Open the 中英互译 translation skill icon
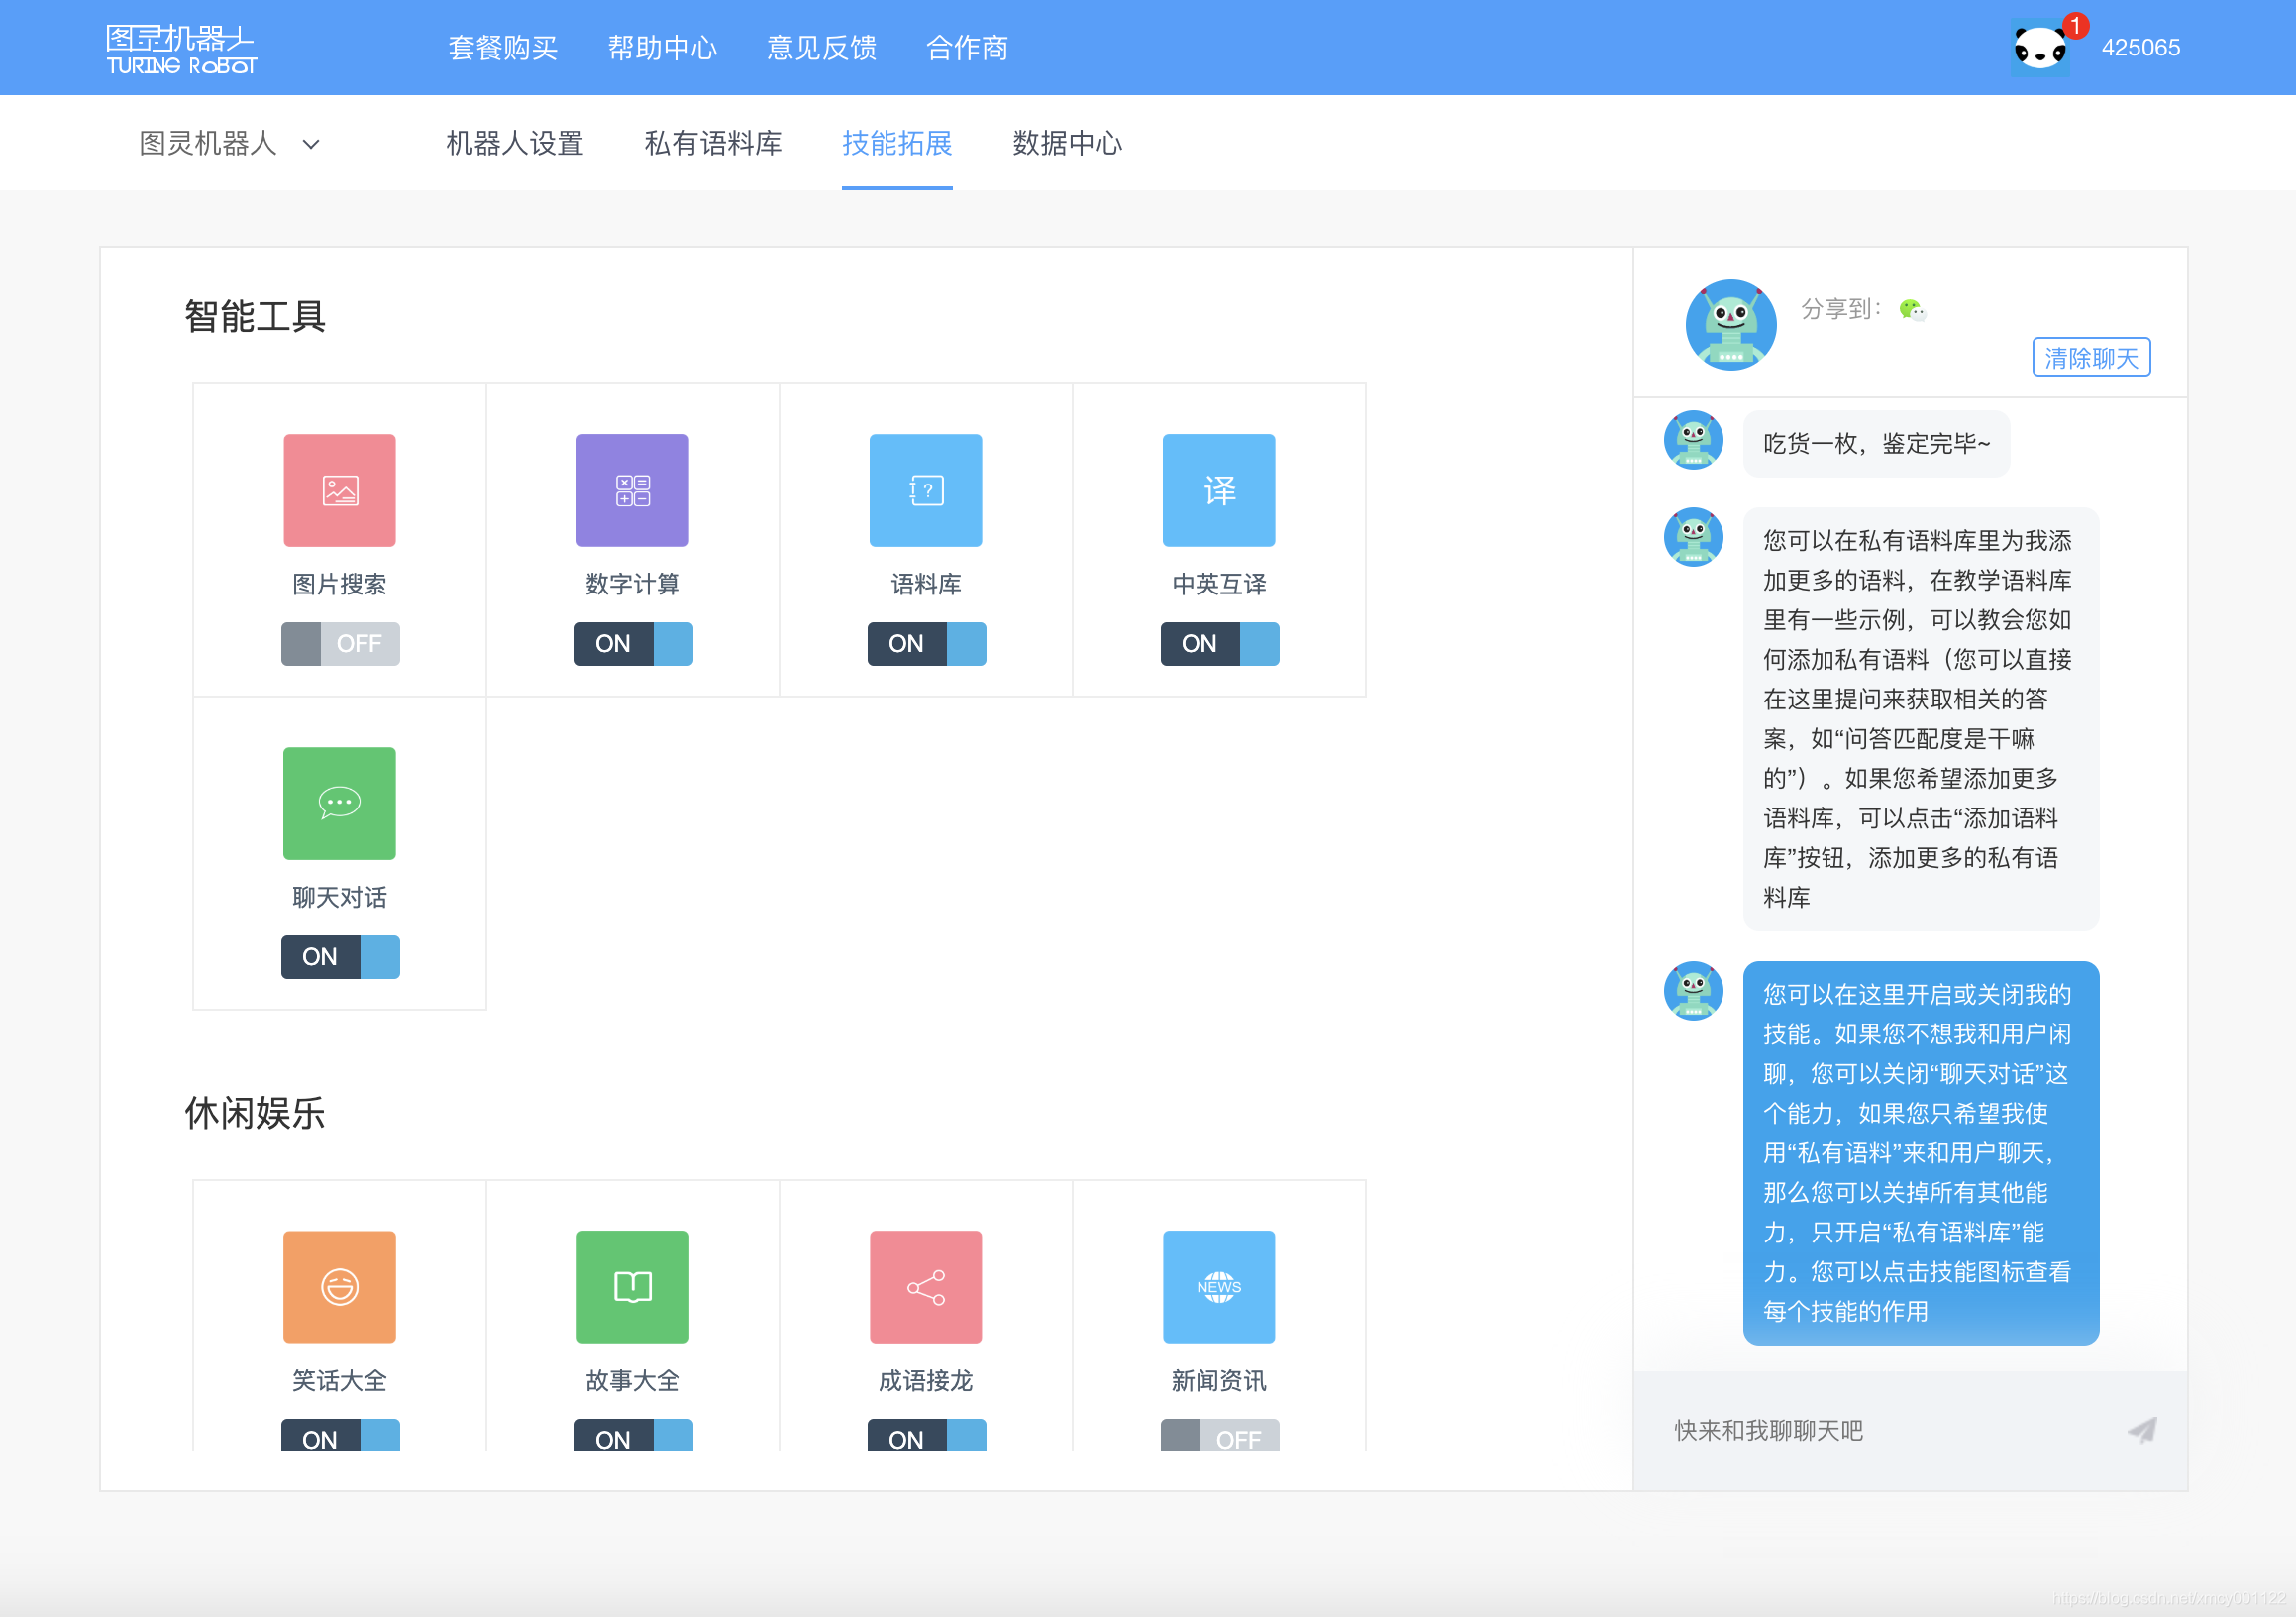Viewport: 2296px width, 1617px height. point(1219,490)
